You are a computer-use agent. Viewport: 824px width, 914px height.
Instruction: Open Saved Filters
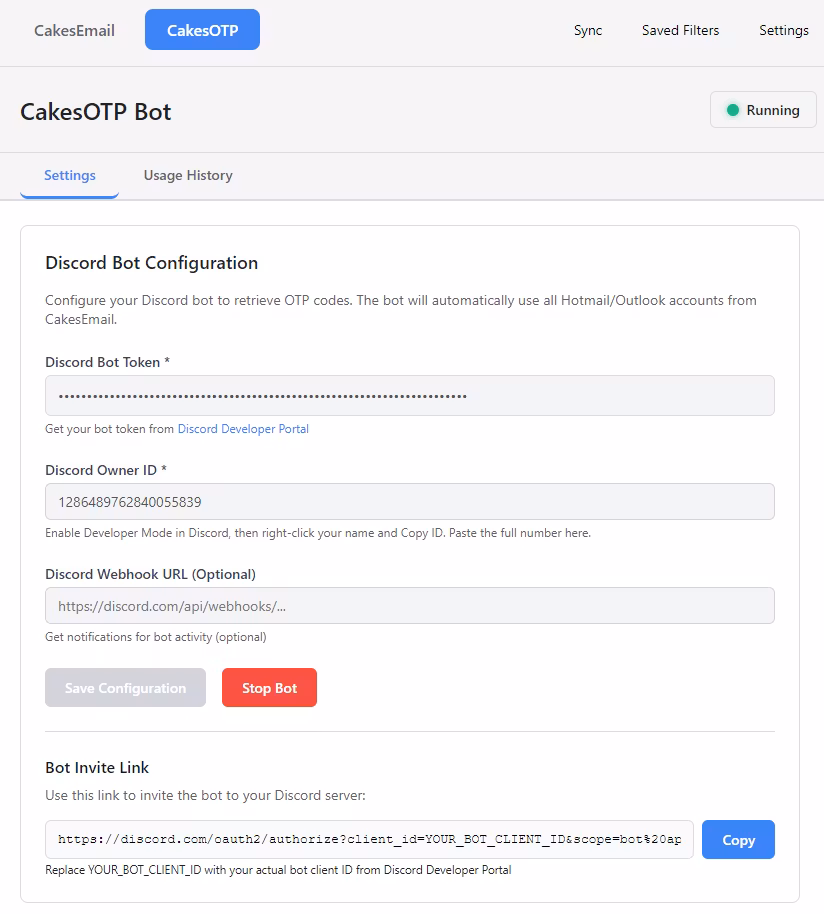click(x=680, y=30)
